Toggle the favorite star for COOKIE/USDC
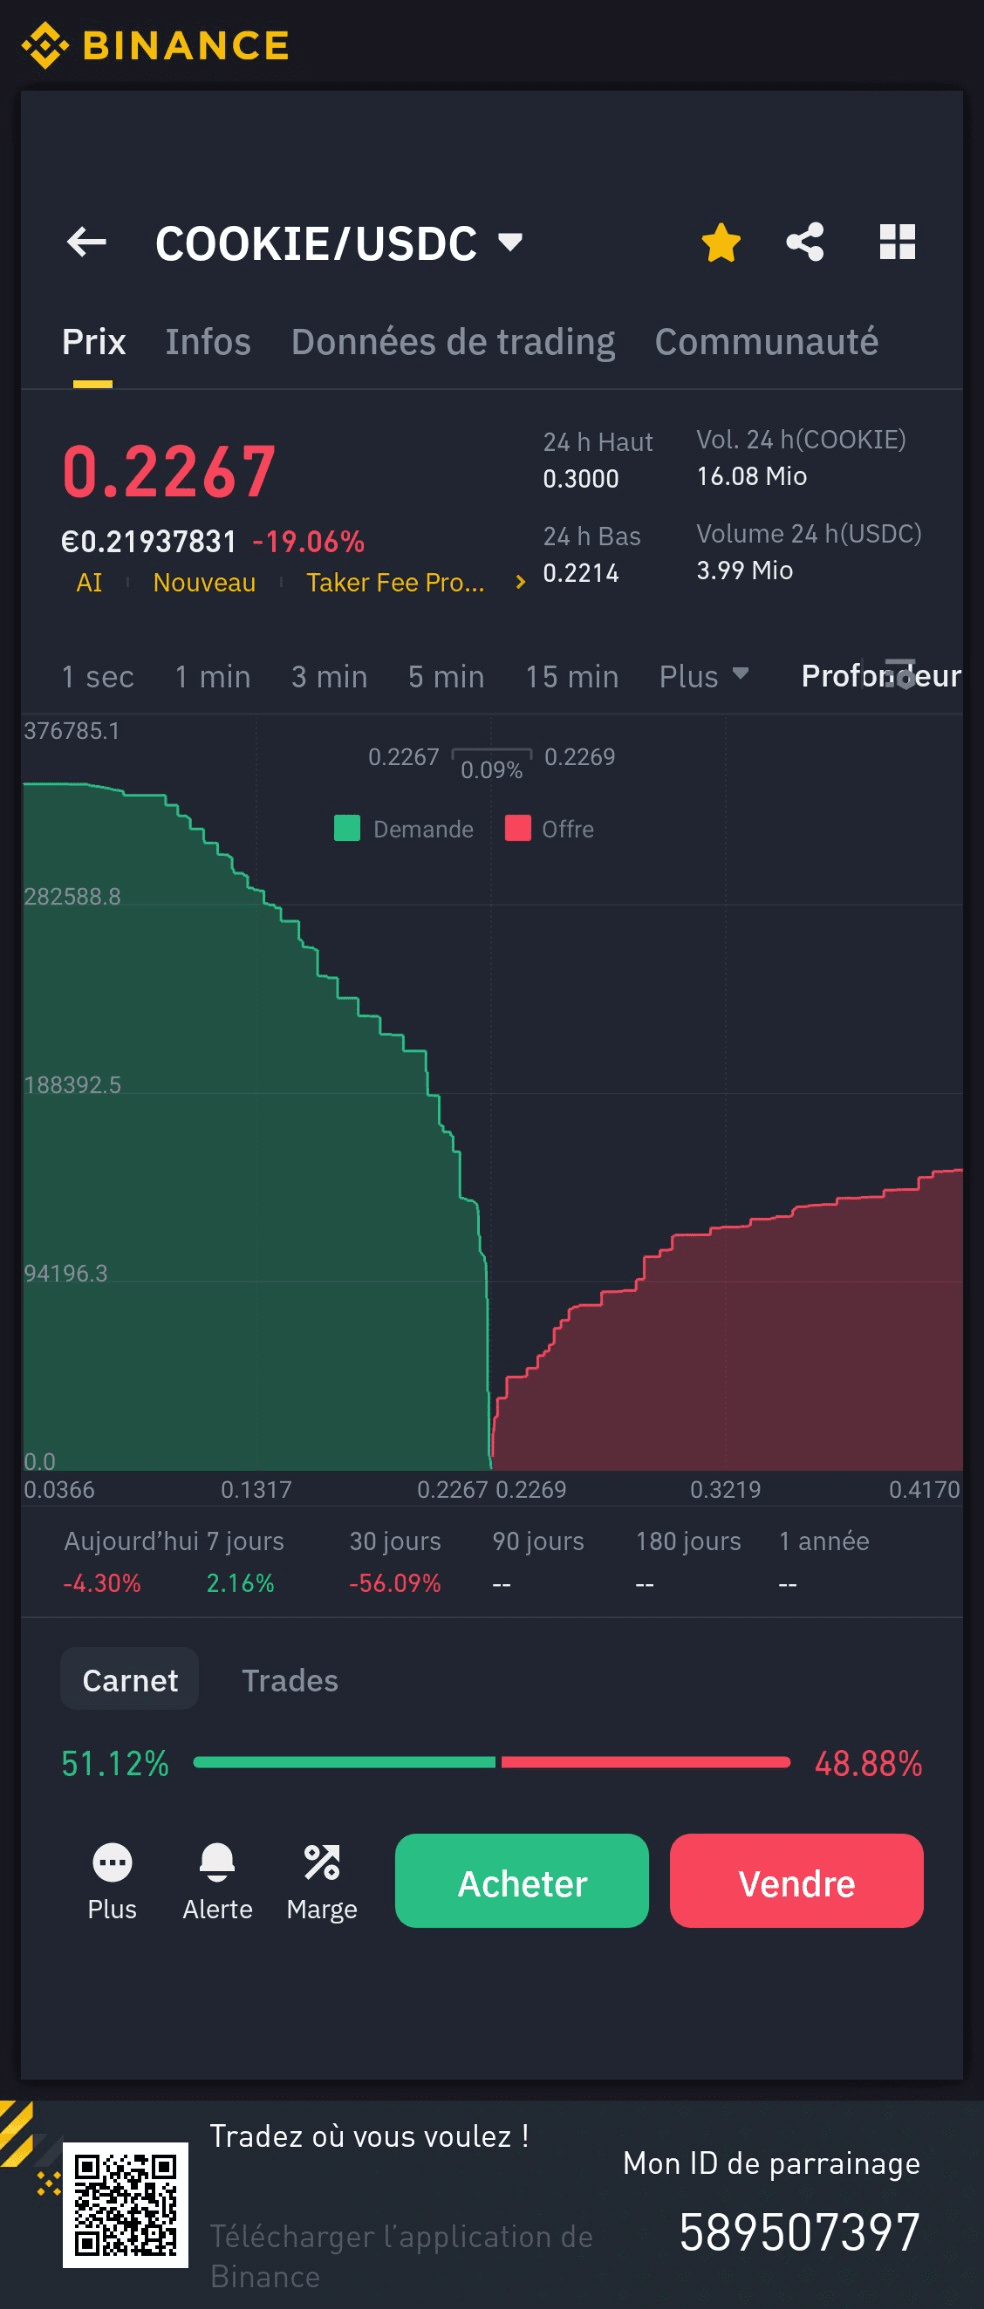The height and width of the screenshot is (2309, 984). tap(721, 242)
